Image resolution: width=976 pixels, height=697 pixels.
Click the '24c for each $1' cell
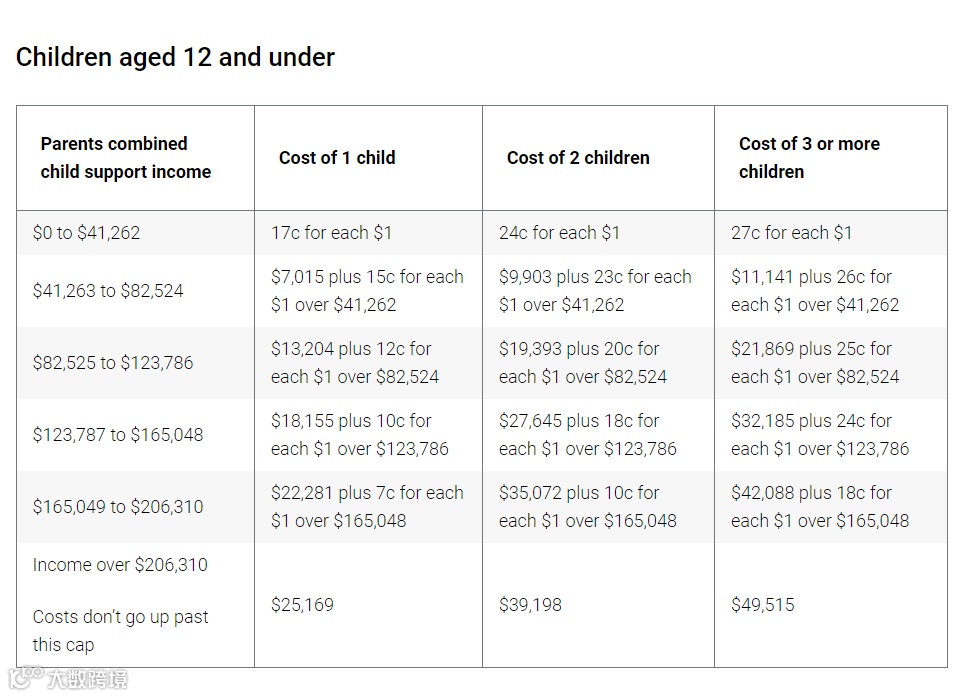click(559, 233)
